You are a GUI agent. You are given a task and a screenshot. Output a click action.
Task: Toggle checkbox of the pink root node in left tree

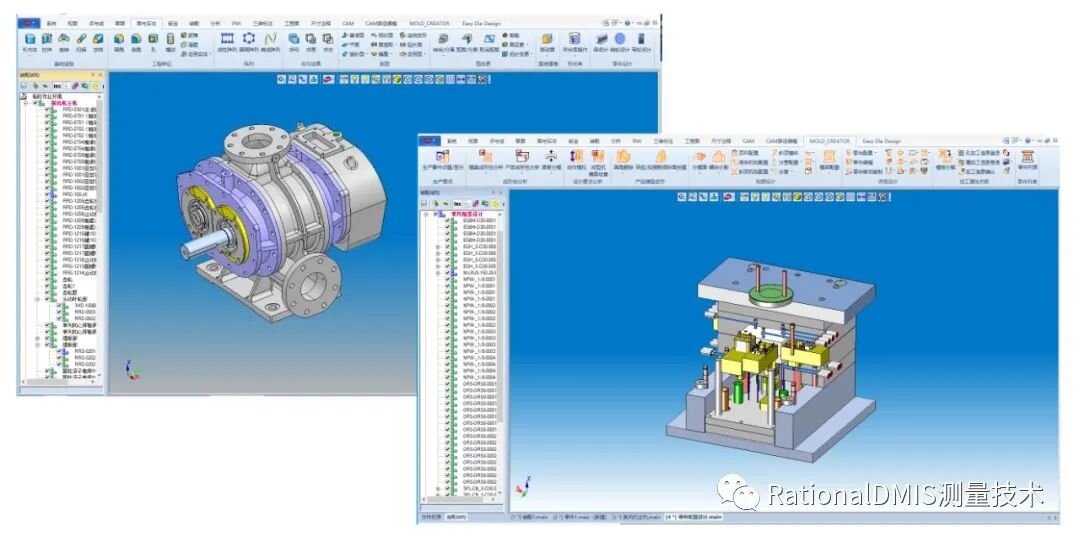[35, 103]
